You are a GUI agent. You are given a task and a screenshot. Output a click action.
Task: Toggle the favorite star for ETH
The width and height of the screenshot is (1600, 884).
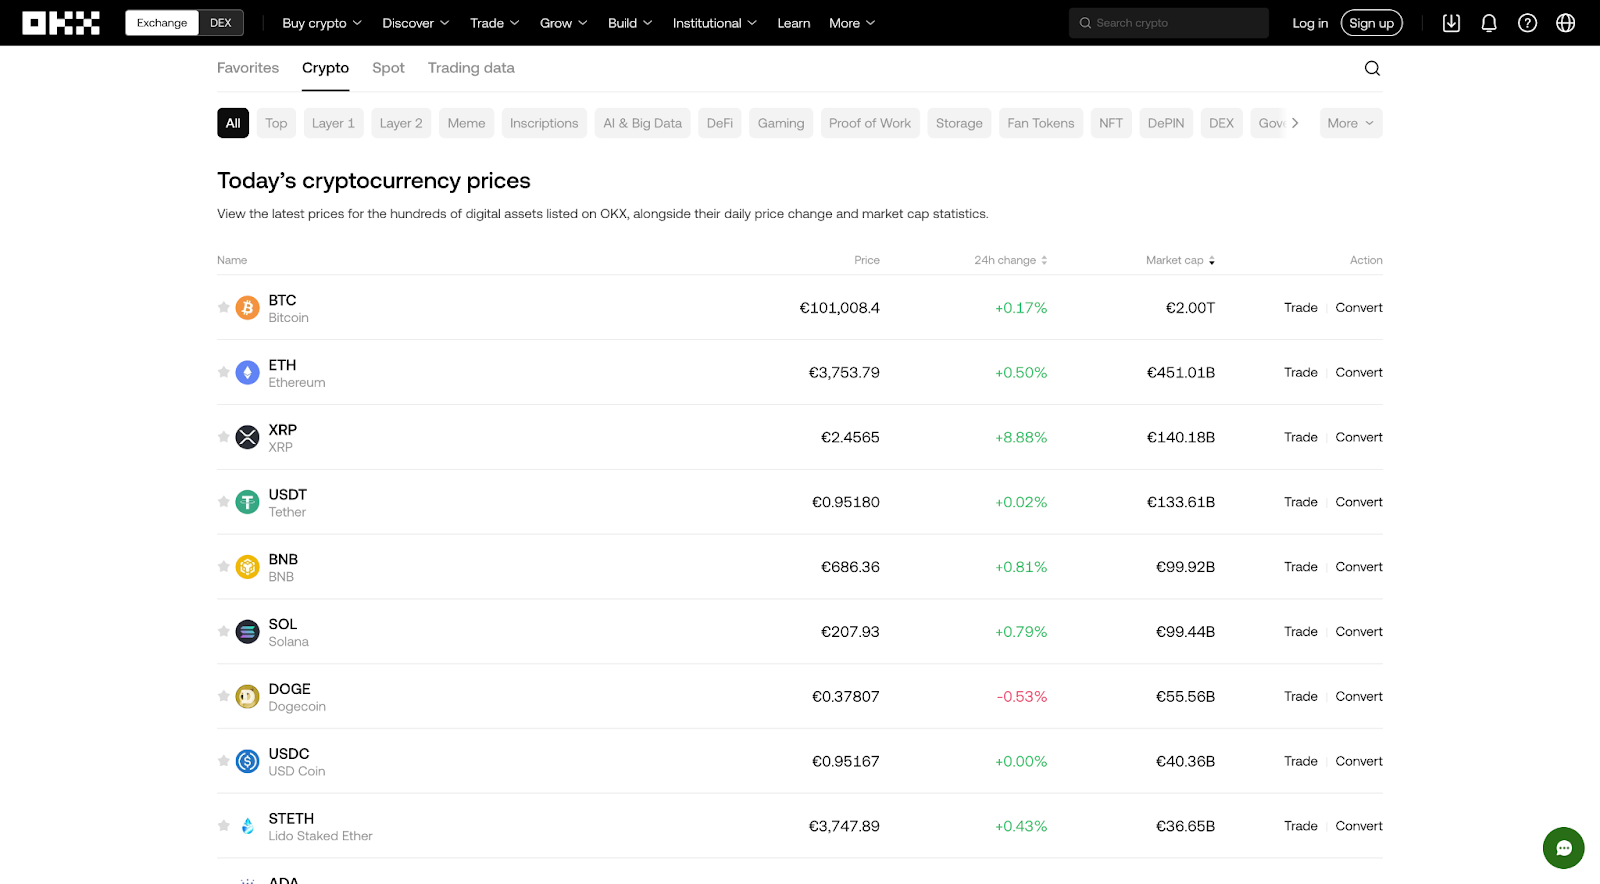(224, 372)
